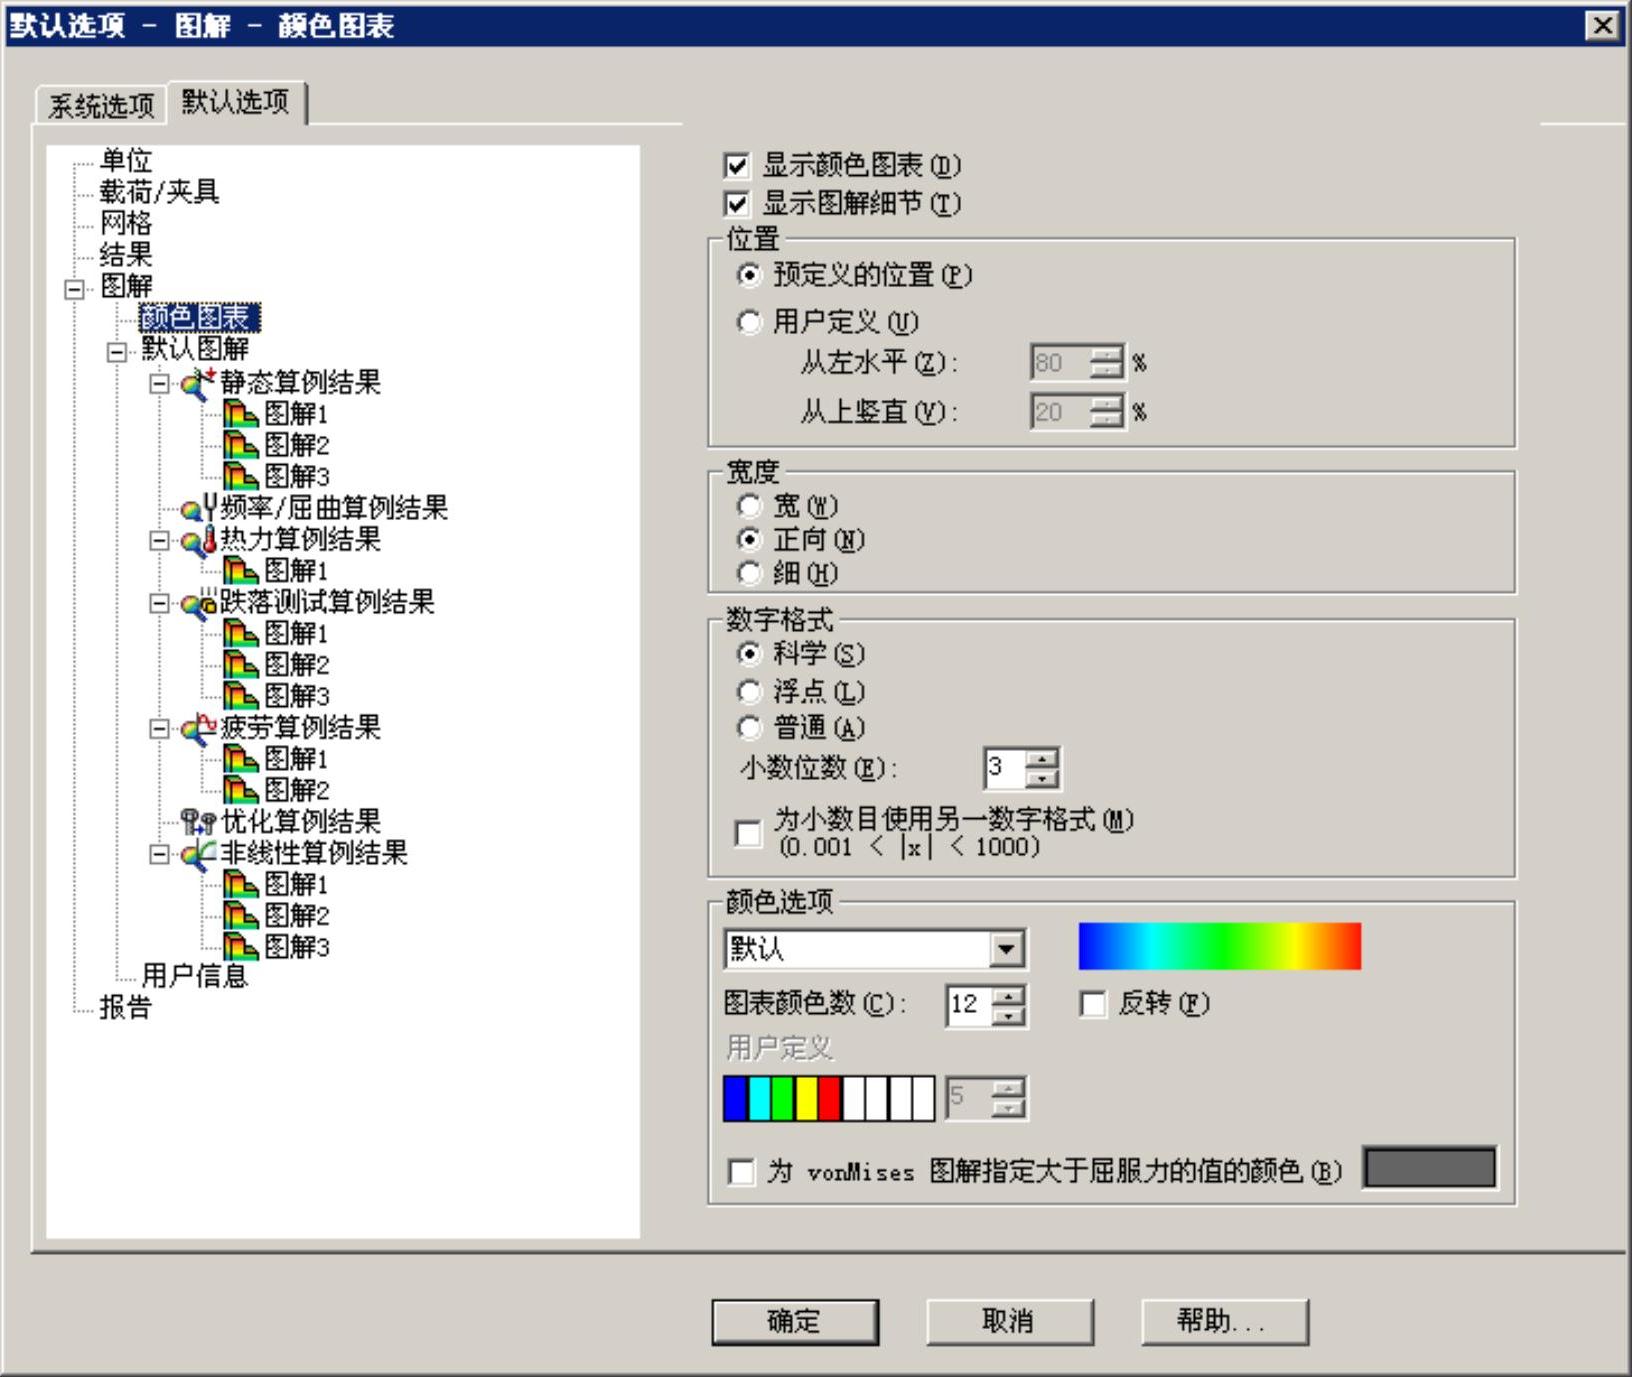Click the 取消 button
Viewport: 1632px width, 1377px height.
pyautogui.click(x=1009, y=1322)
